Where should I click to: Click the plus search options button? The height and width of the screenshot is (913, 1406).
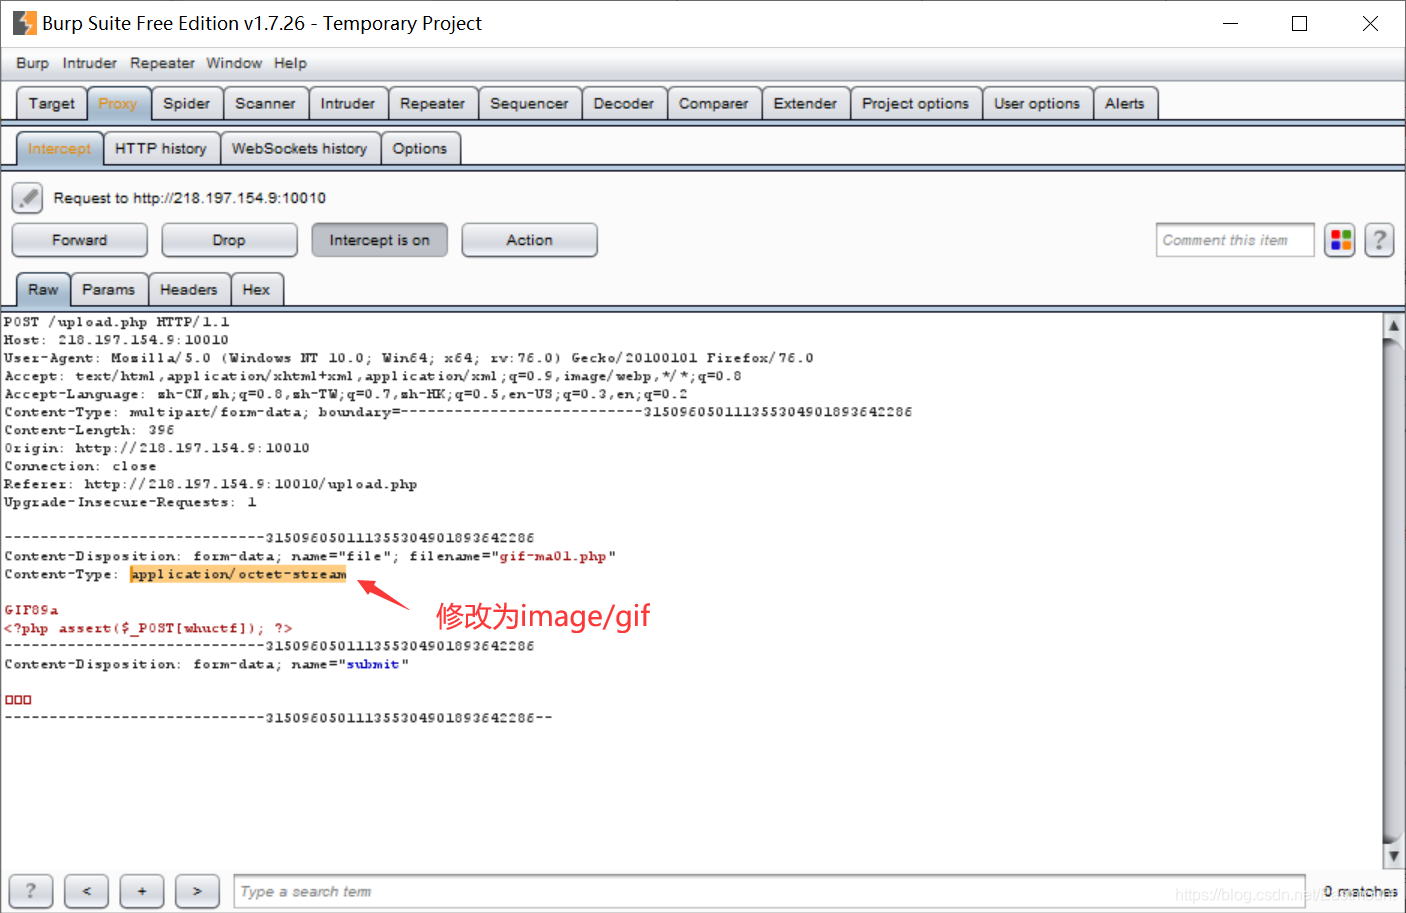coord(142,891)
